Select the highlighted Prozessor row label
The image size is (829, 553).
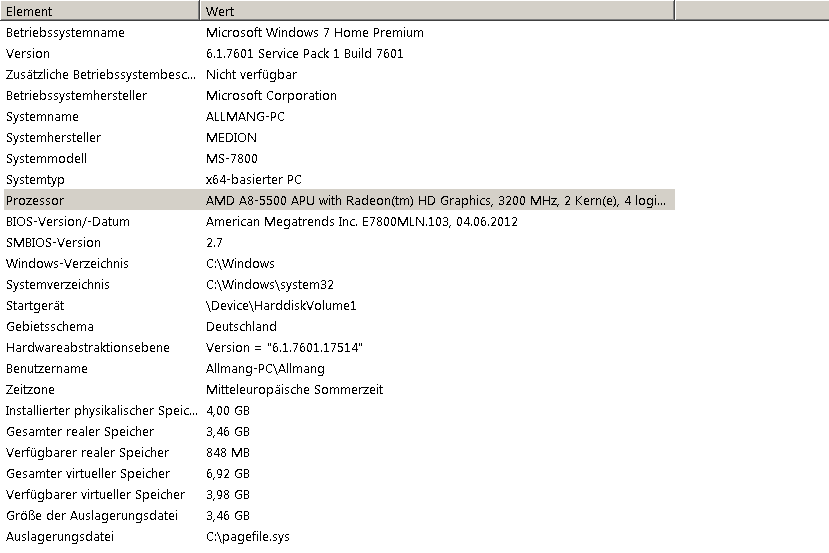pyautogui.click(x=35, y=201)
